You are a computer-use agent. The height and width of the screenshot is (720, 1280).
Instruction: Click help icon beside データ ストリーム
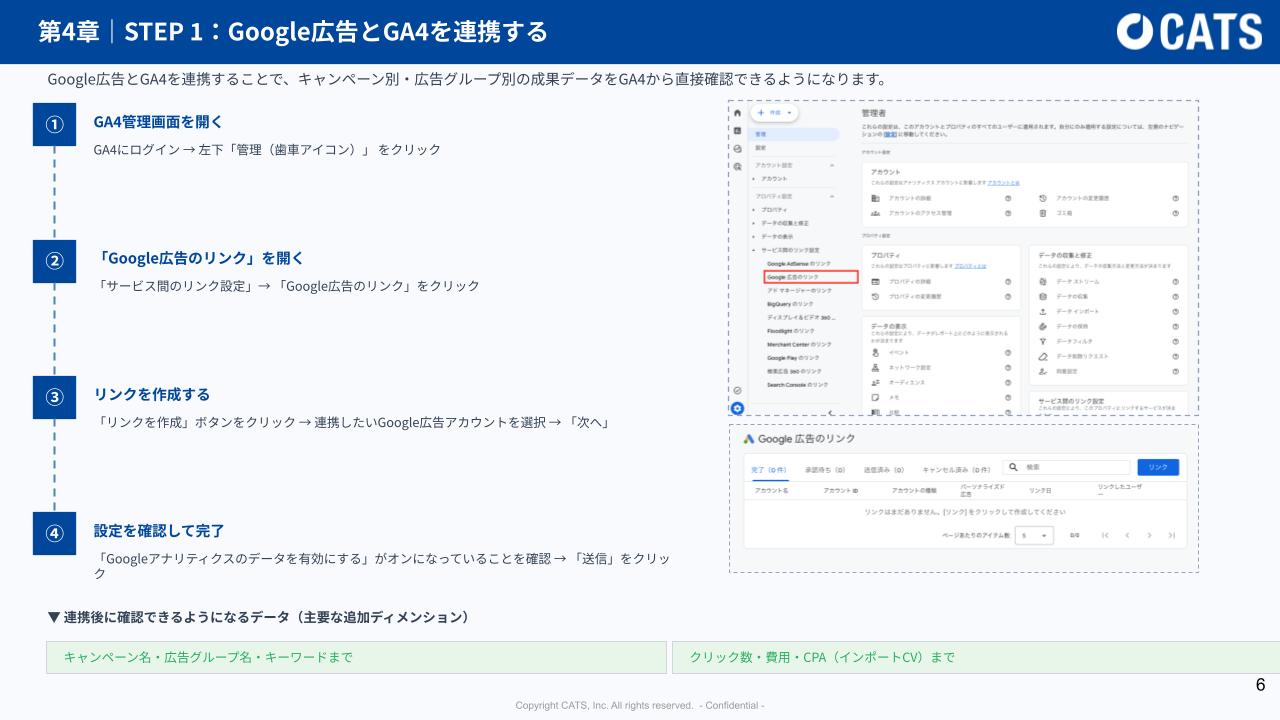pos(1175,282)
